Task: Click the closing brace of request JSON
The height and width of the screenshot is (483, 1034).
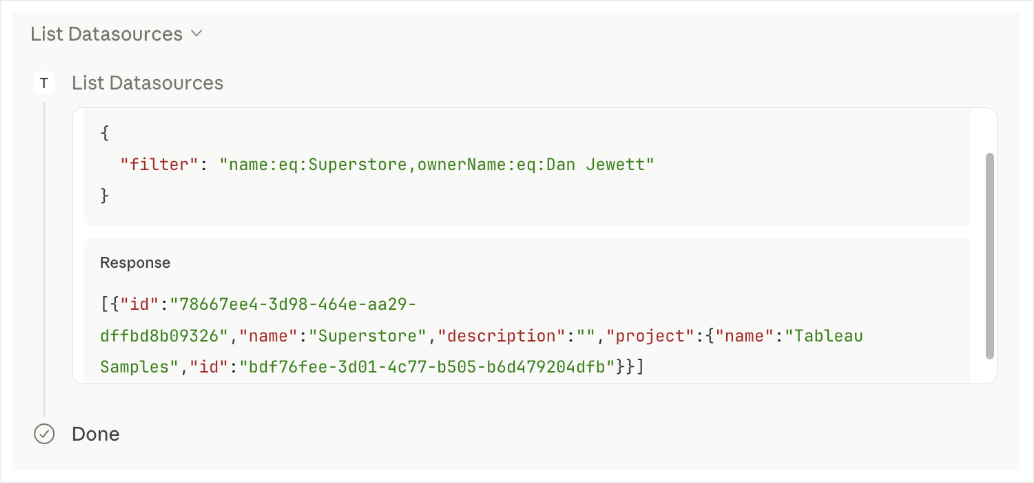Action: point(105,194)
